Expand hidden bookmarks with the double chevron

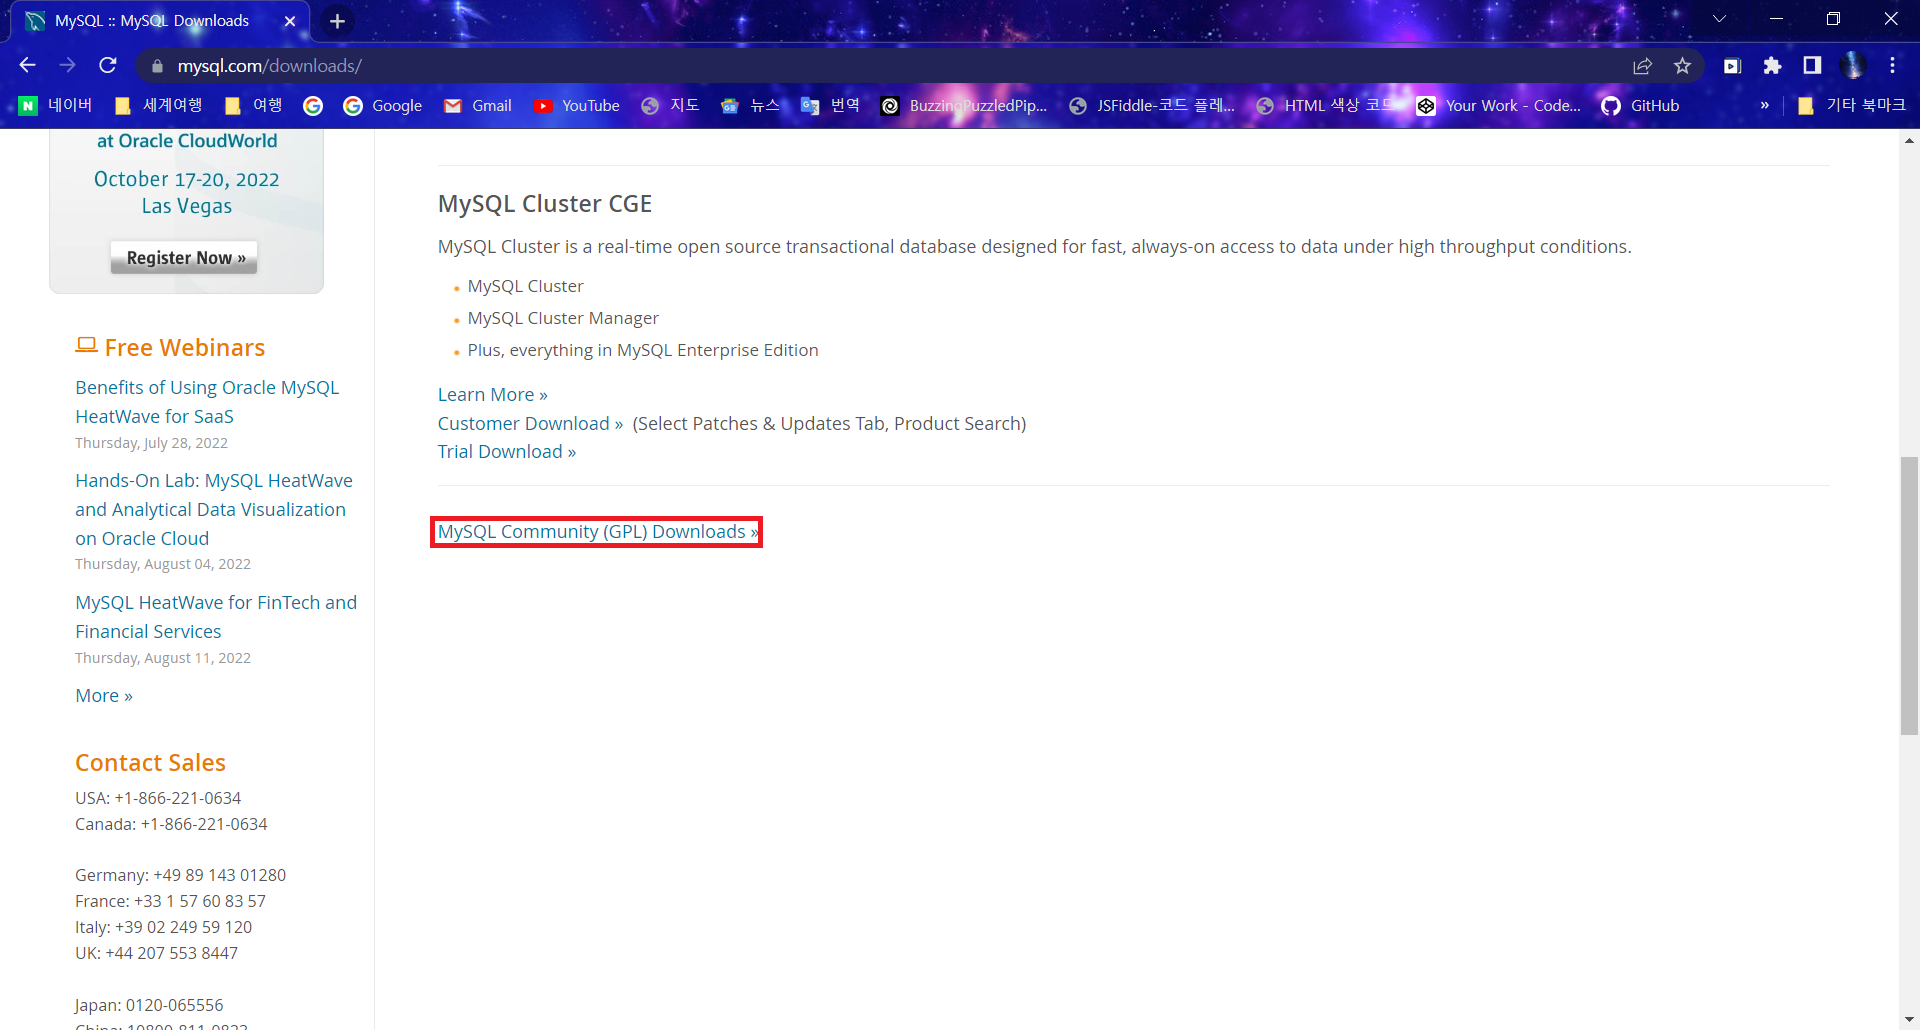tap(1764, 105)
